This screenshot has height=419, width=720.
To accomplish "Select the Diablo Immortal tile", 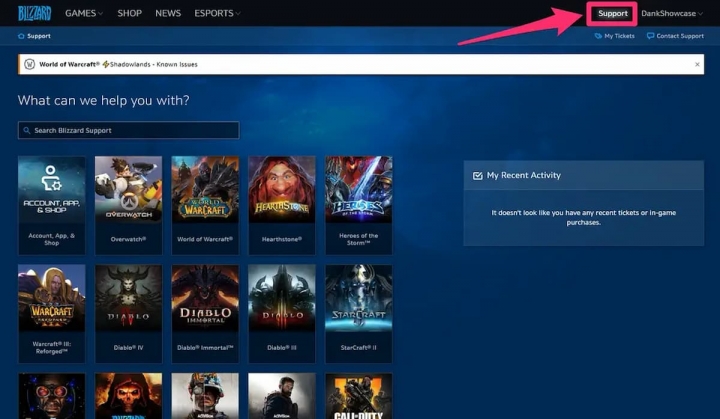I will [205, 313].
